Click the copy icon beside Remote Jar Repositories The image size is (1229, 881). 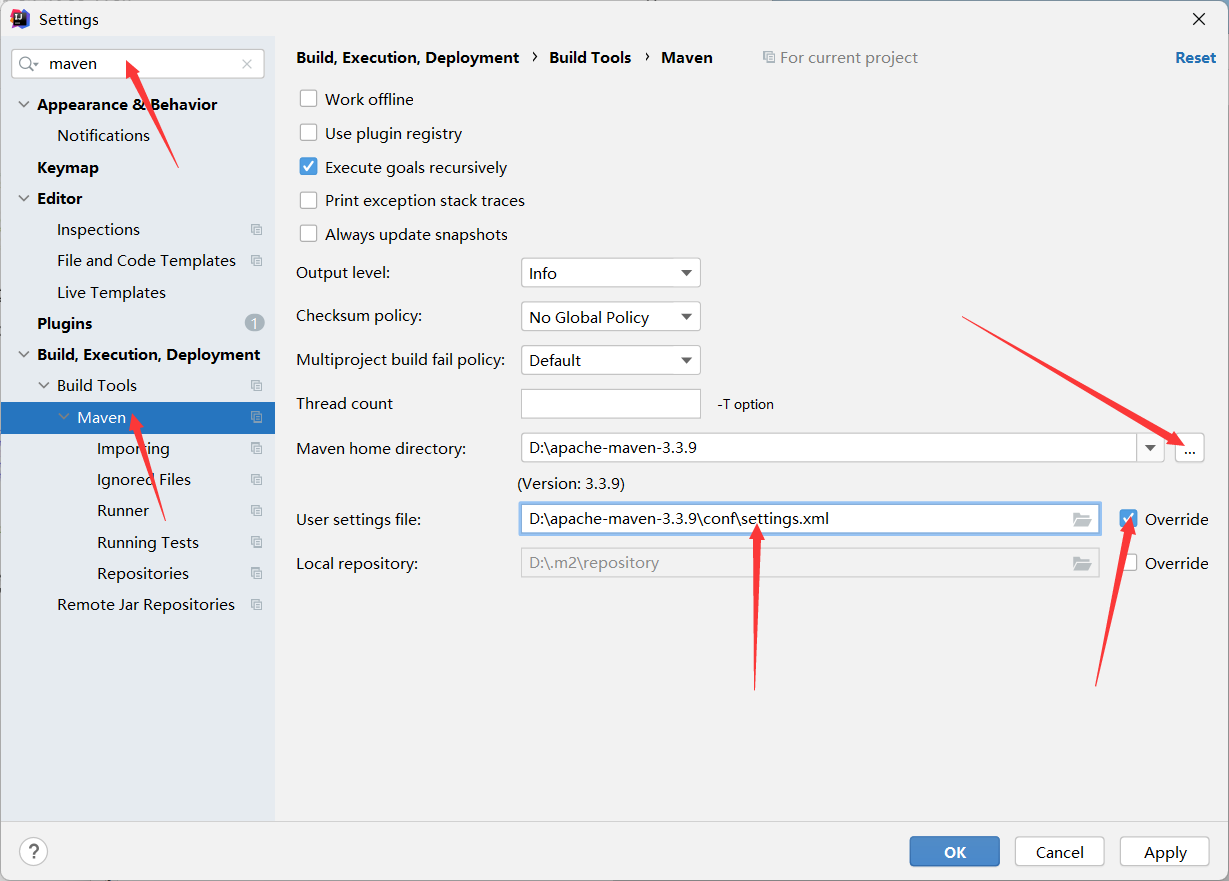point(256,605)
